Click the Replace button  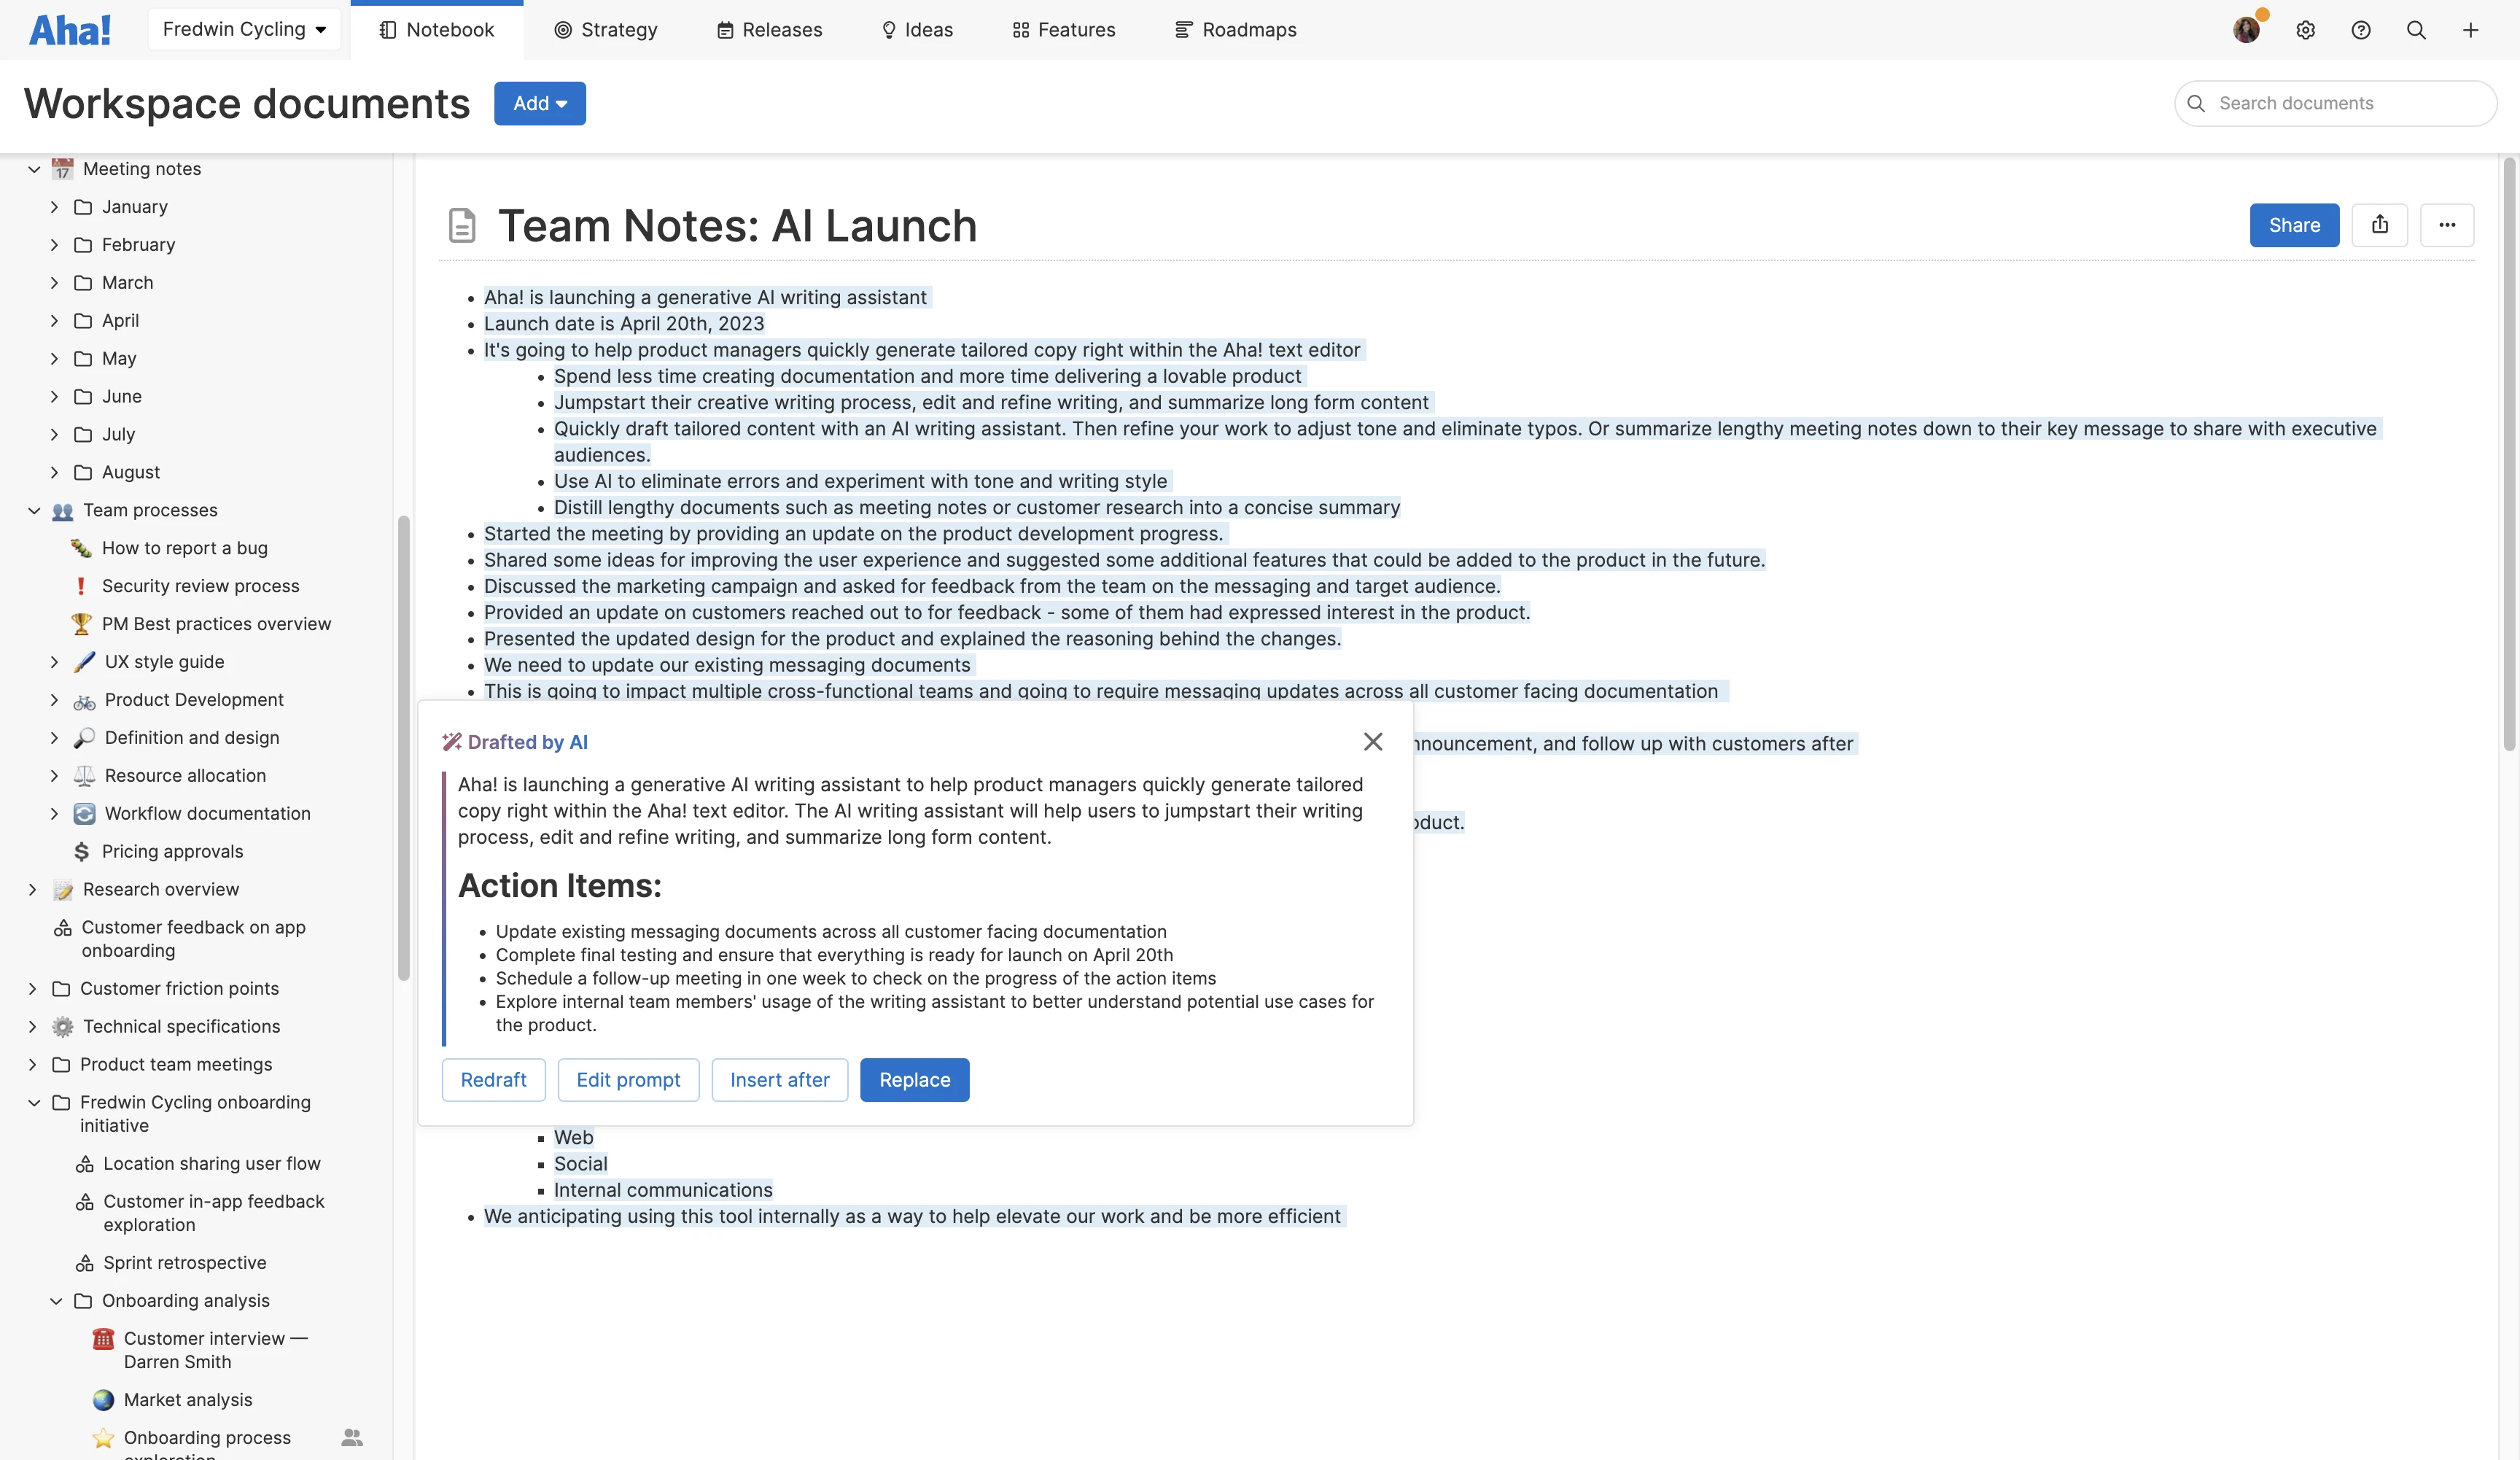point(914,1080)
